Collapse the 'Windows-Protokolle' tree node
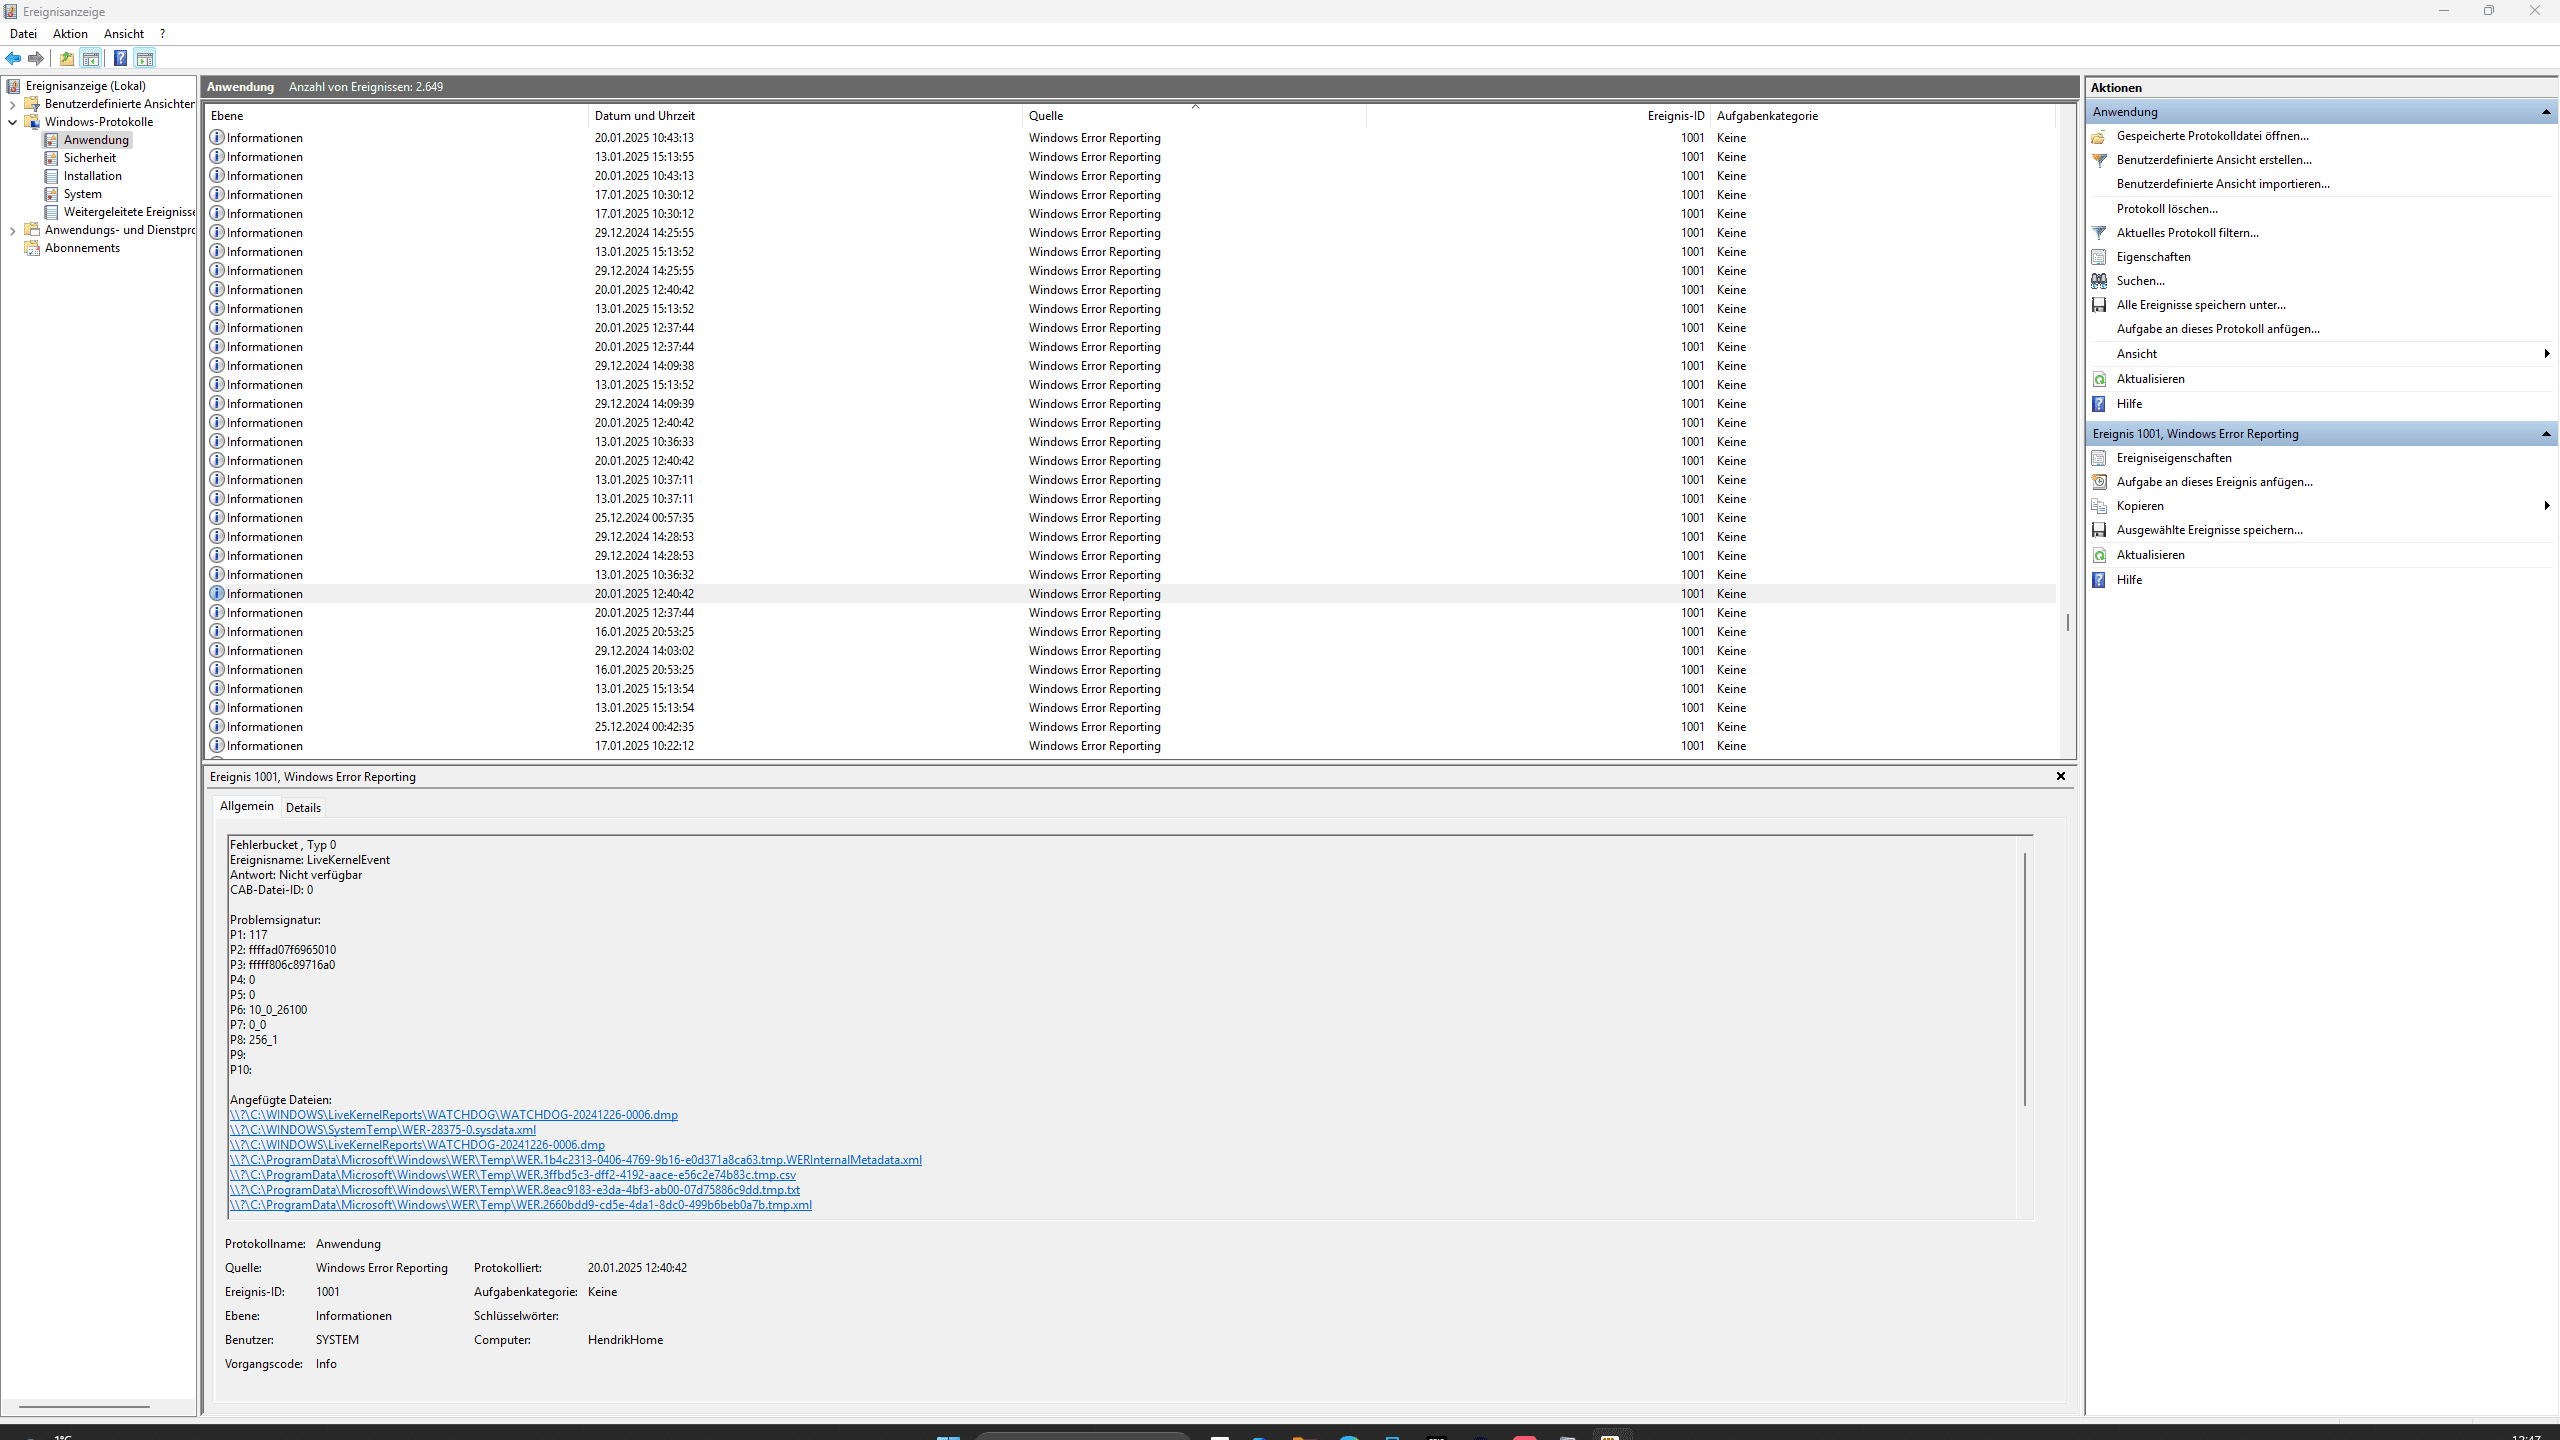The width and height of the screenshot is (2560, 1440). (12, 122)
